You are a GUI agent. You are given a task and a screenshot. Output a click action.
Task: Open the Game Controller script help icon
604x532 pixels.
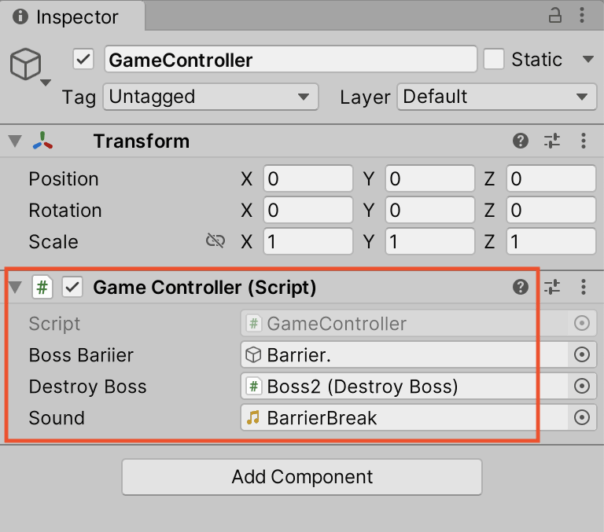(x=520, y=287)
